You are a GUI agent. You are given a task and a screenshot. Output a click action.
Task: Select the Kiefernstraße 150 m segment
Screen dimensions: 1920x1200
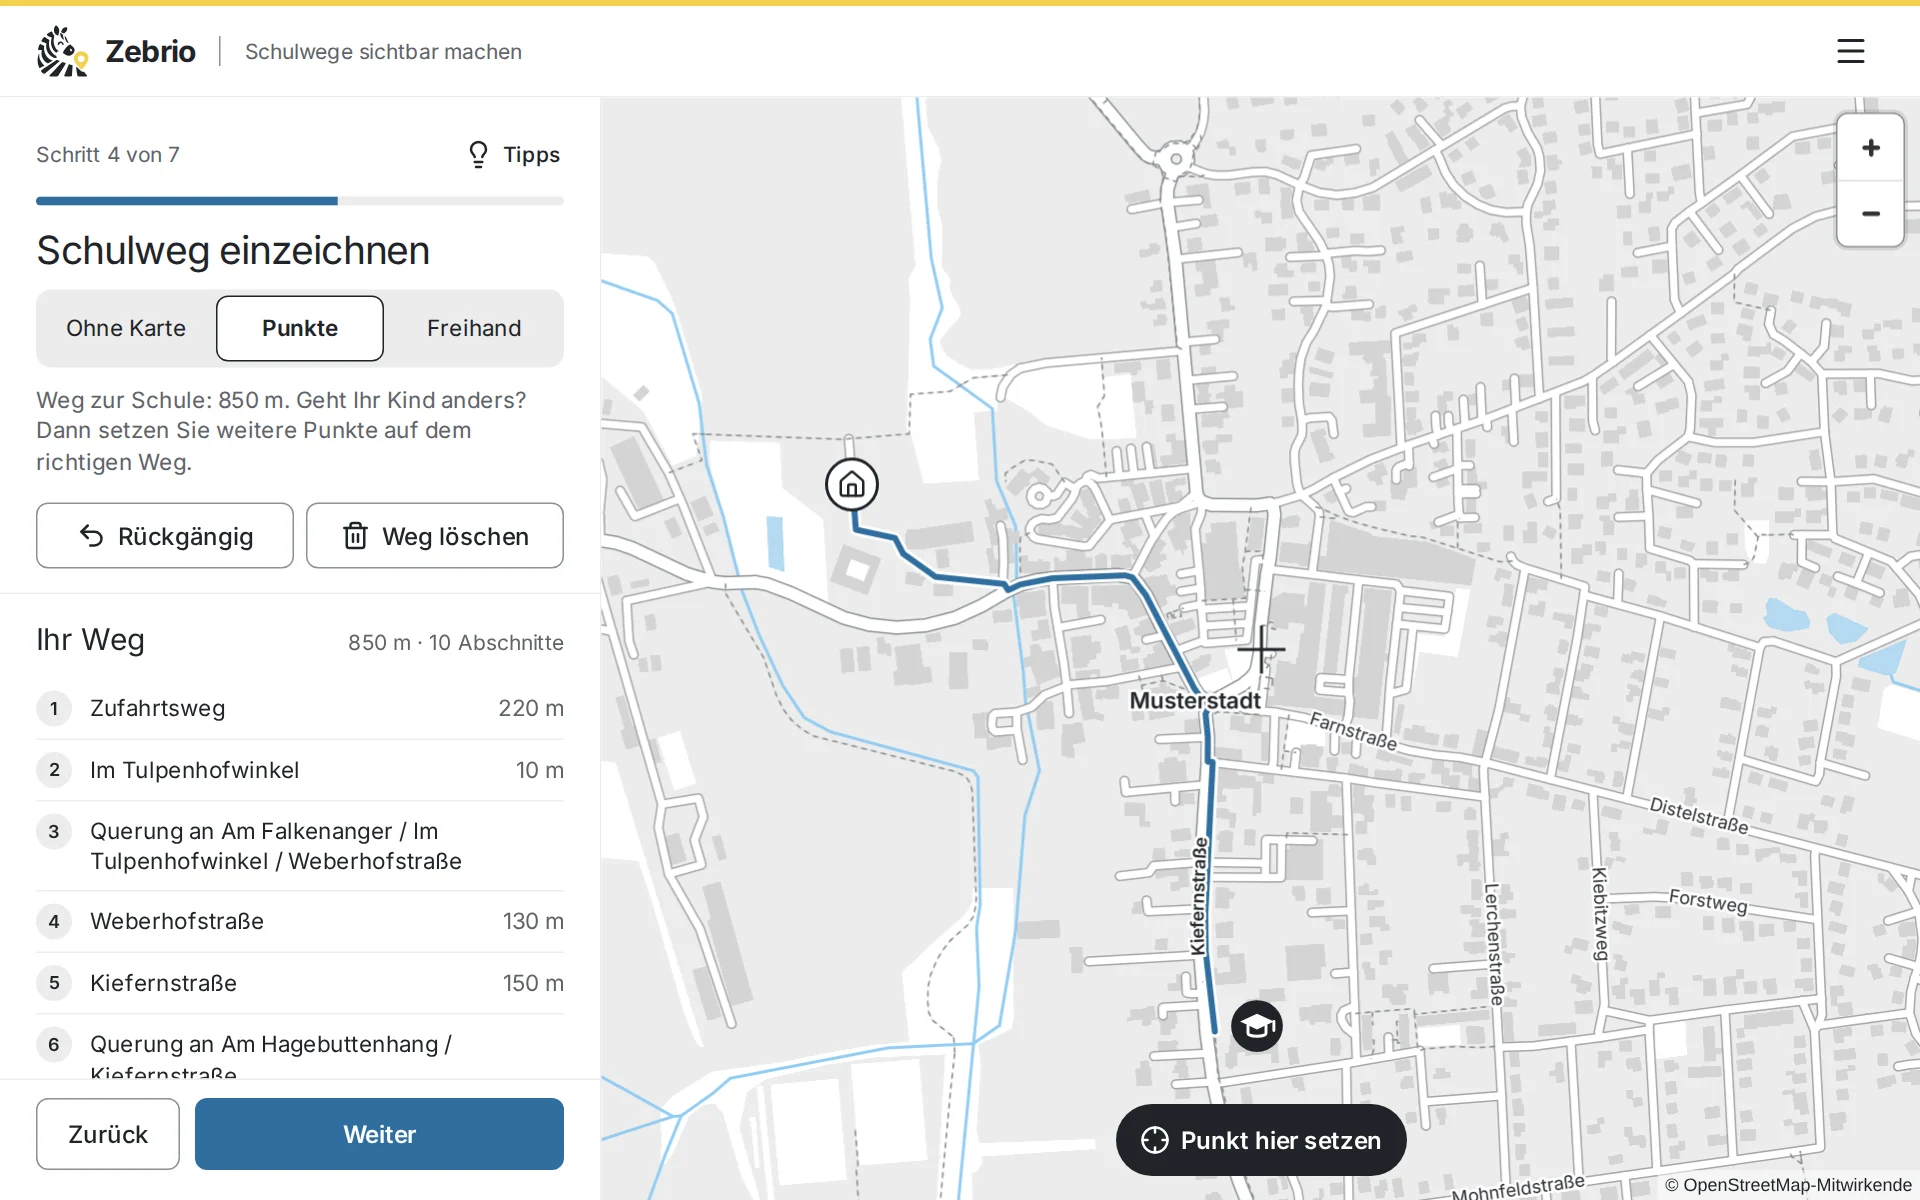point(300,983)
